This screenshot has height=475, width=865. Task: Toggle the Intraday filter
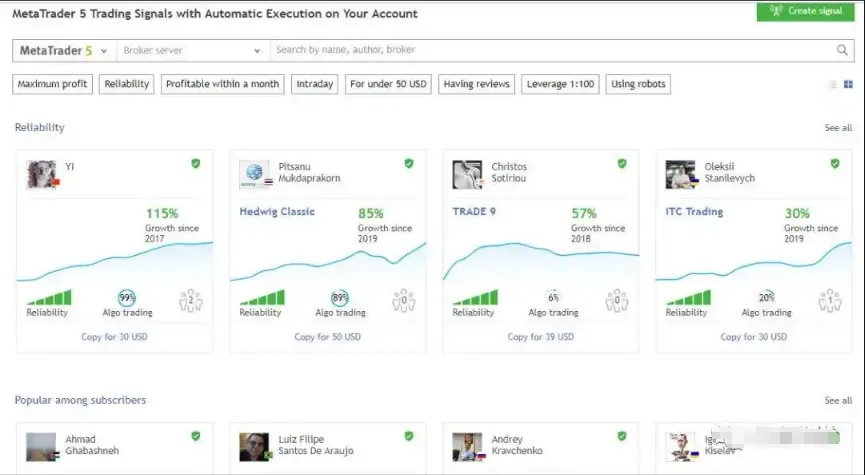point(315,84)
